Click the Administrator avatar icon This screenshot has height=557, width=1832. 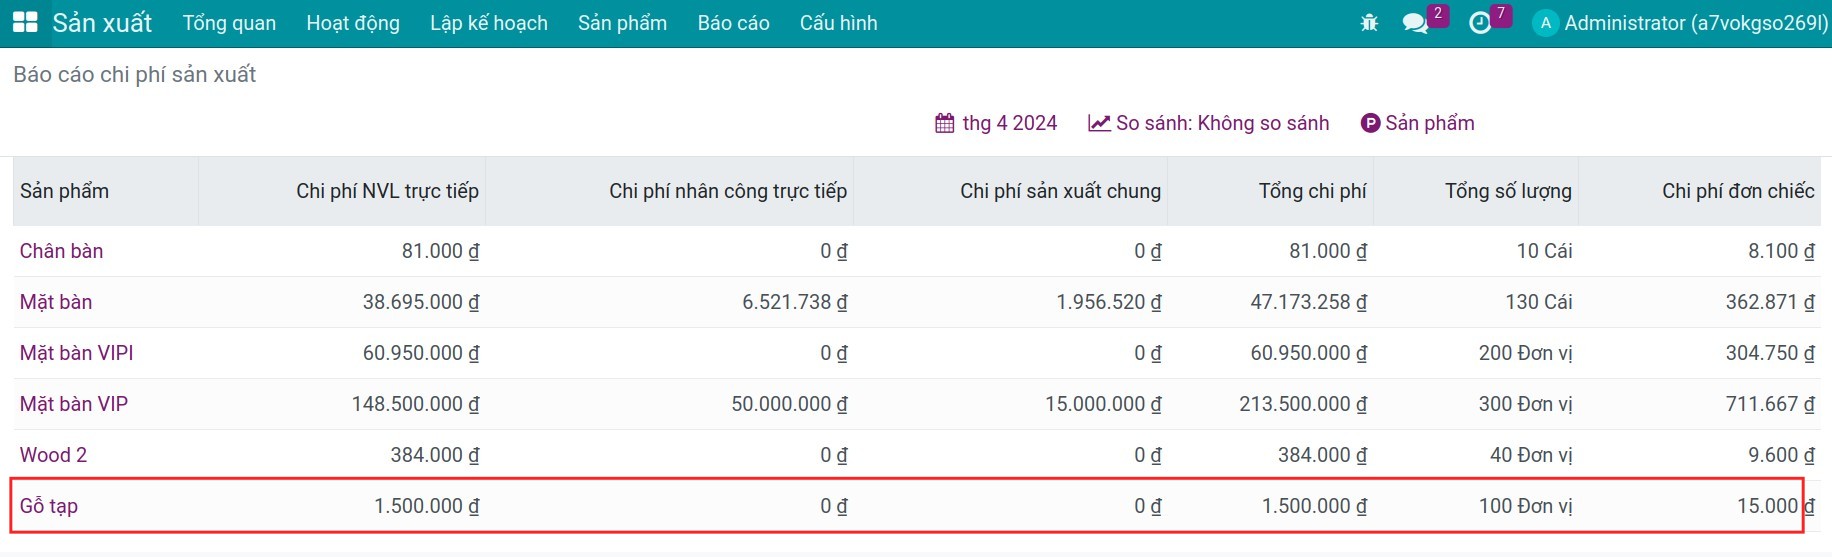click(x=1545, y=23)
